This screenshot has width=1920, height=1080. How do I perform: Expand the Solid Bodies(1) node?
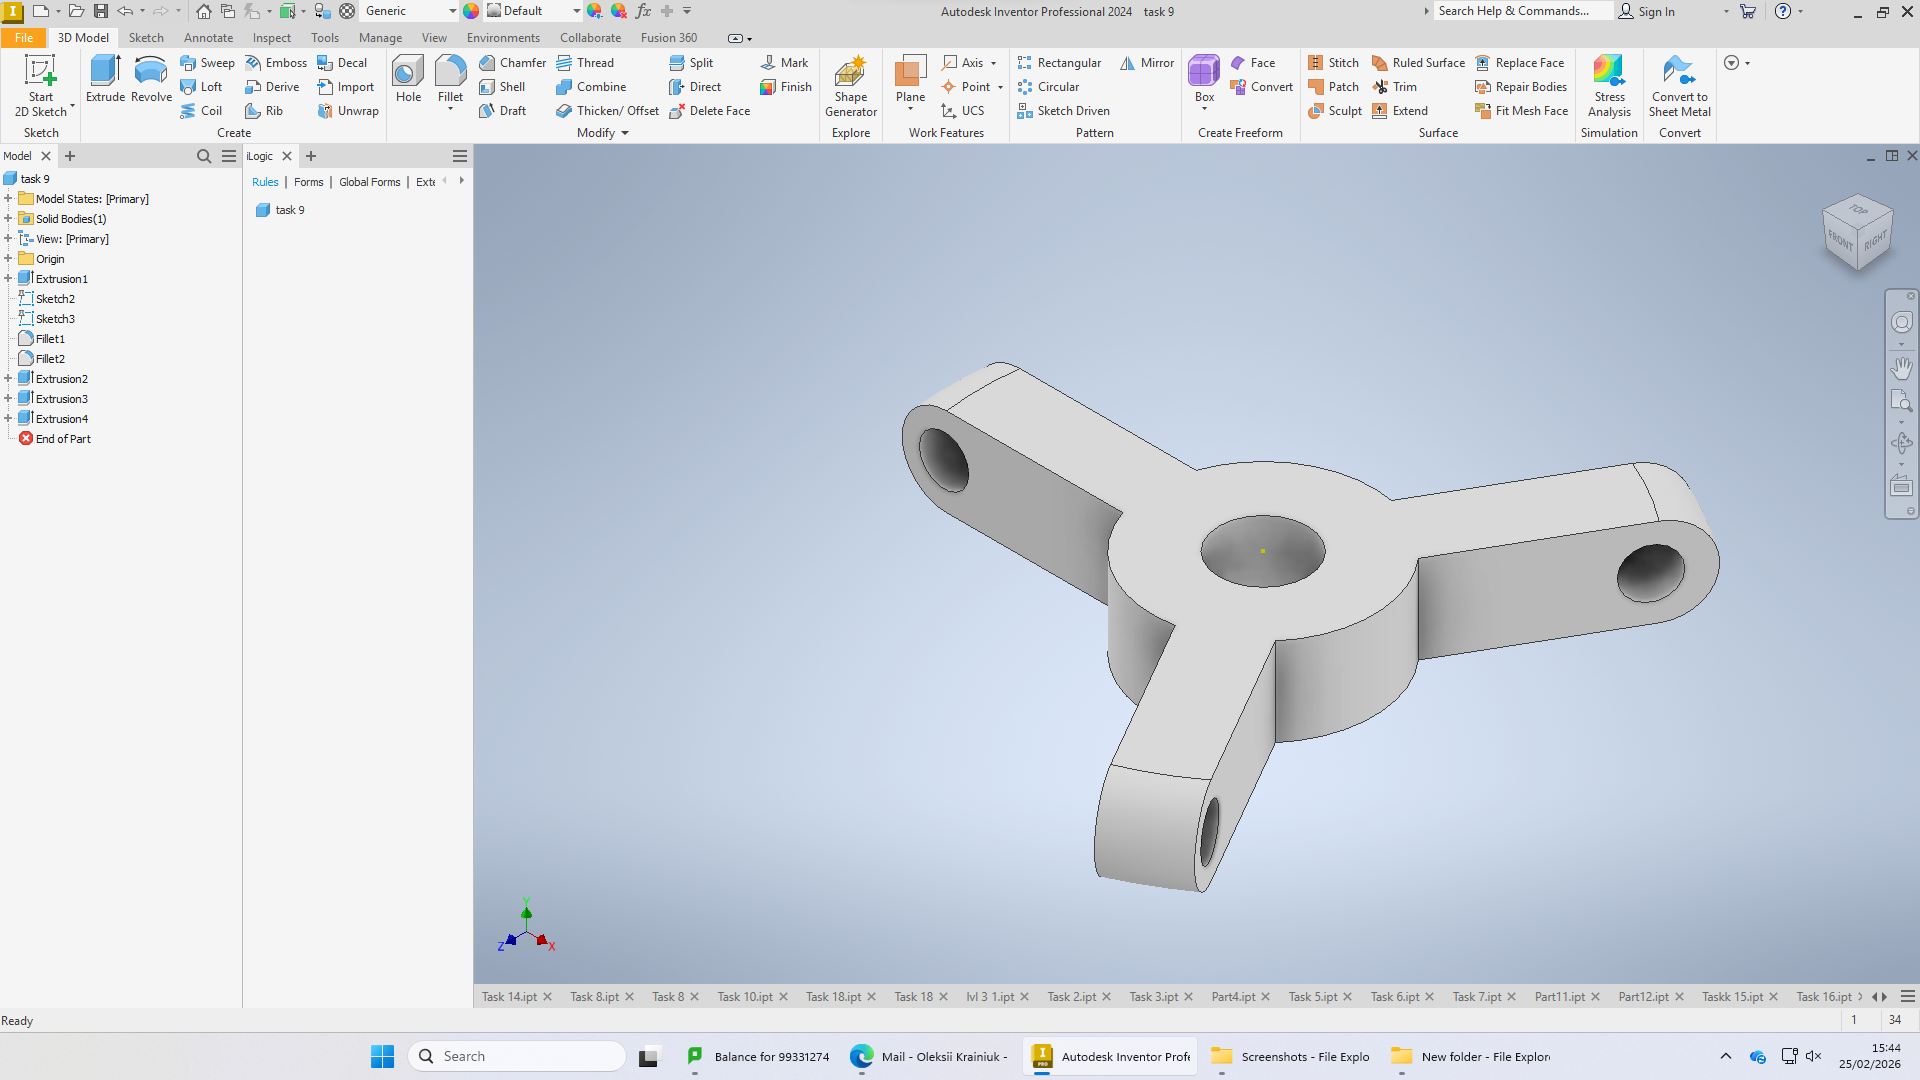(8, 219)
